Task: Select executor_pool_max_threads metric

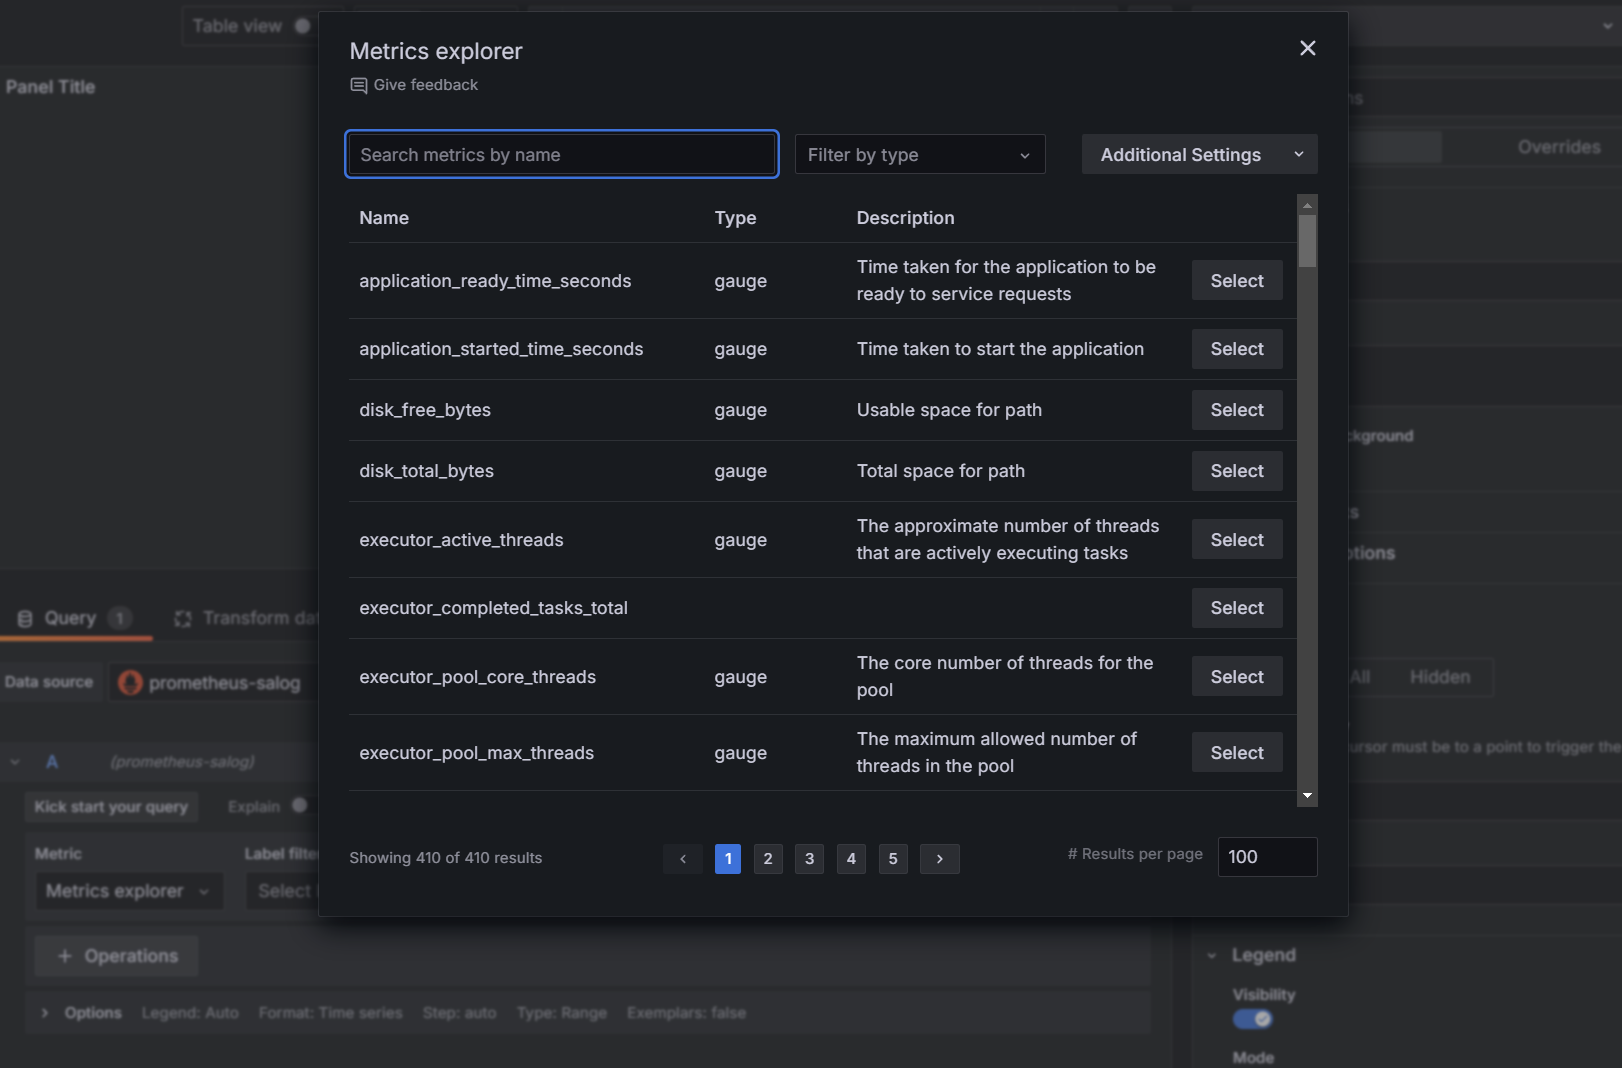Action: (1237, 753)
